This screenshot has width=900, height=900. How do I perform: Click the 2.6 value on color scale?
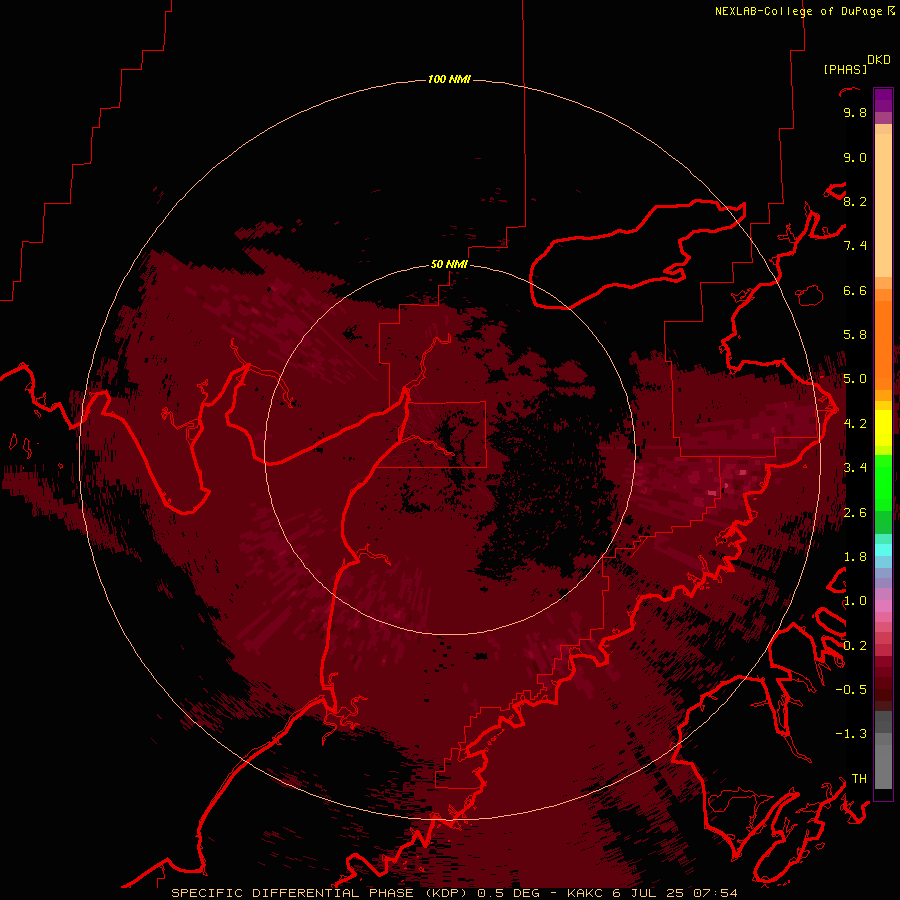(855, 513)
